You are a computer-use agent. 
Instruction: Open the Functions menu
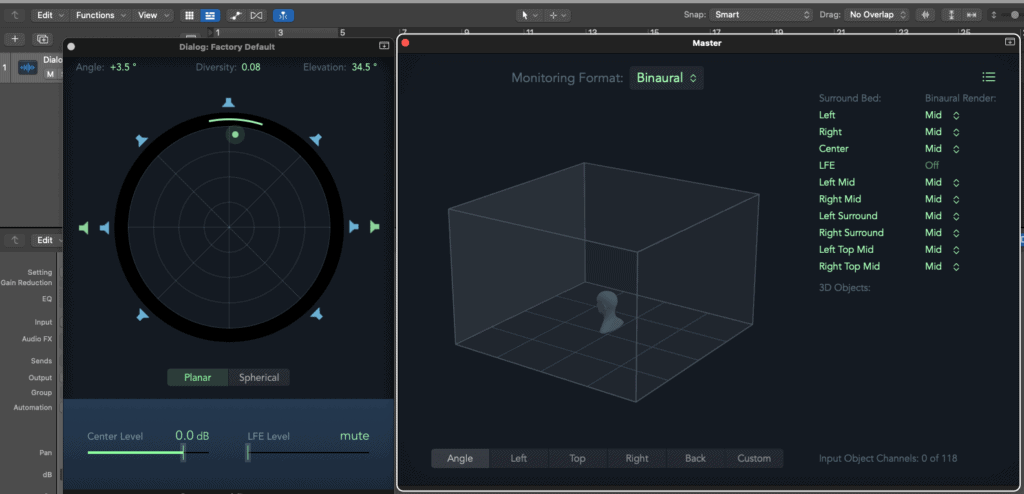100,16
